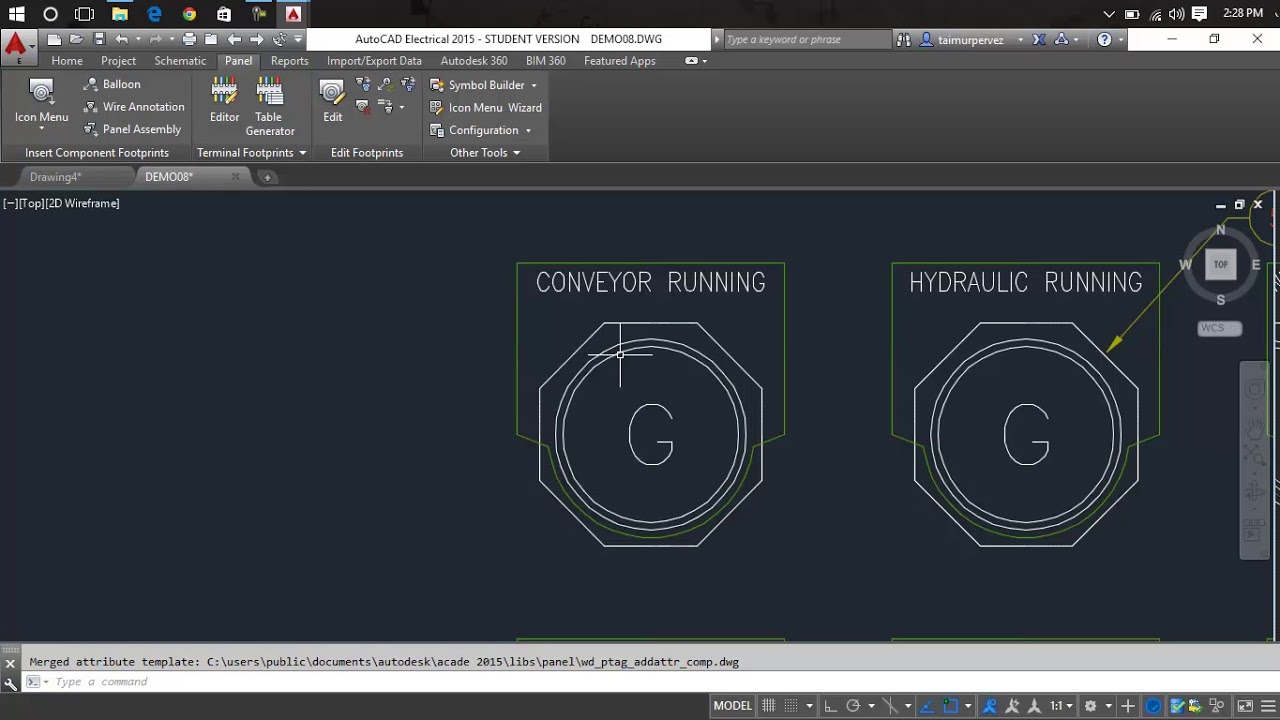This screenshot has height=720, width=1280.
Task: Expand the Symbol Builder dropdown
Action: coord(533,85)
